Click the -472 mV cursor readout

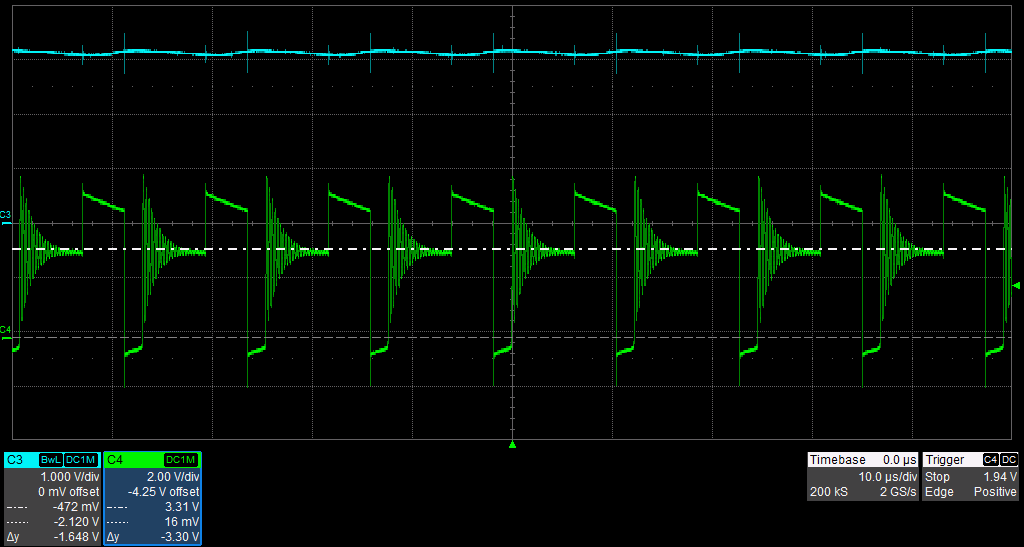[x=78, y=507]
